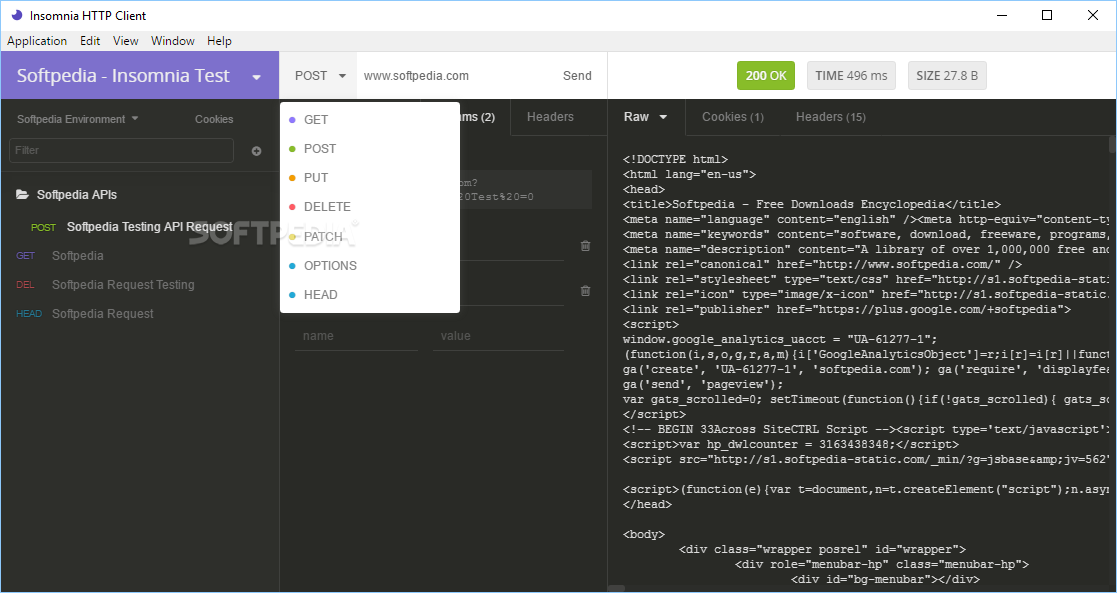Toggle the POST method dropdown
This screenshot has width=1117, height=593.
click(x=321, y=76)
